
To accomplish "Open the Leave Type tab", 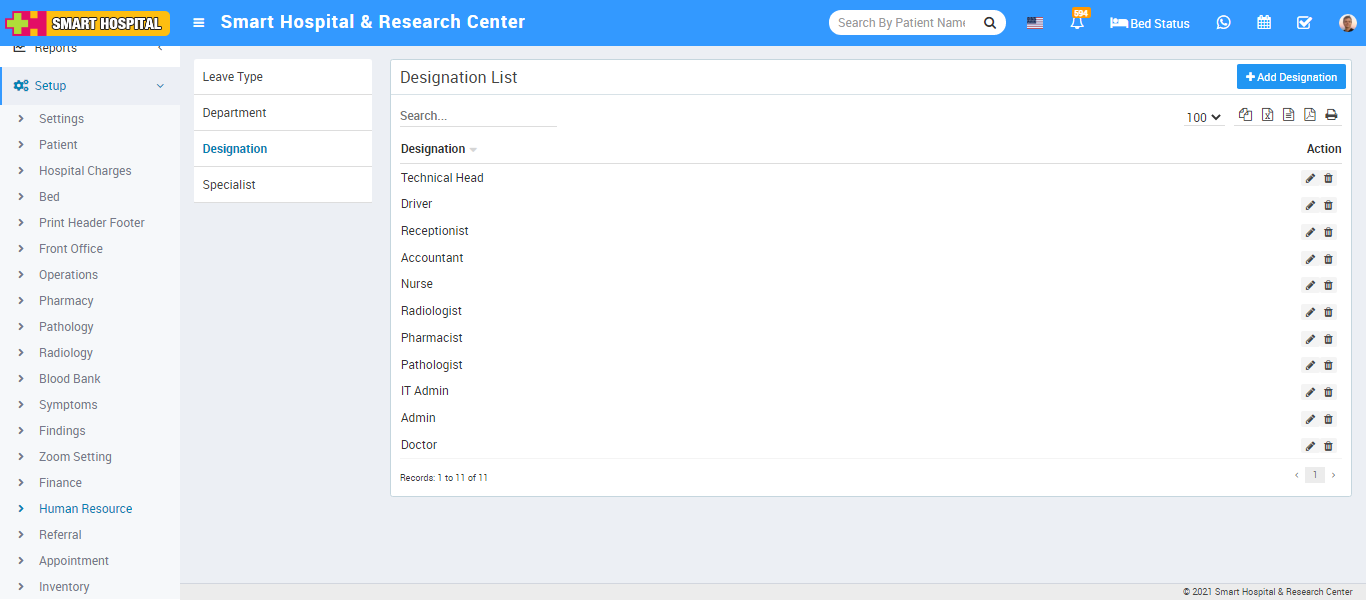I will tap(233, 77).
